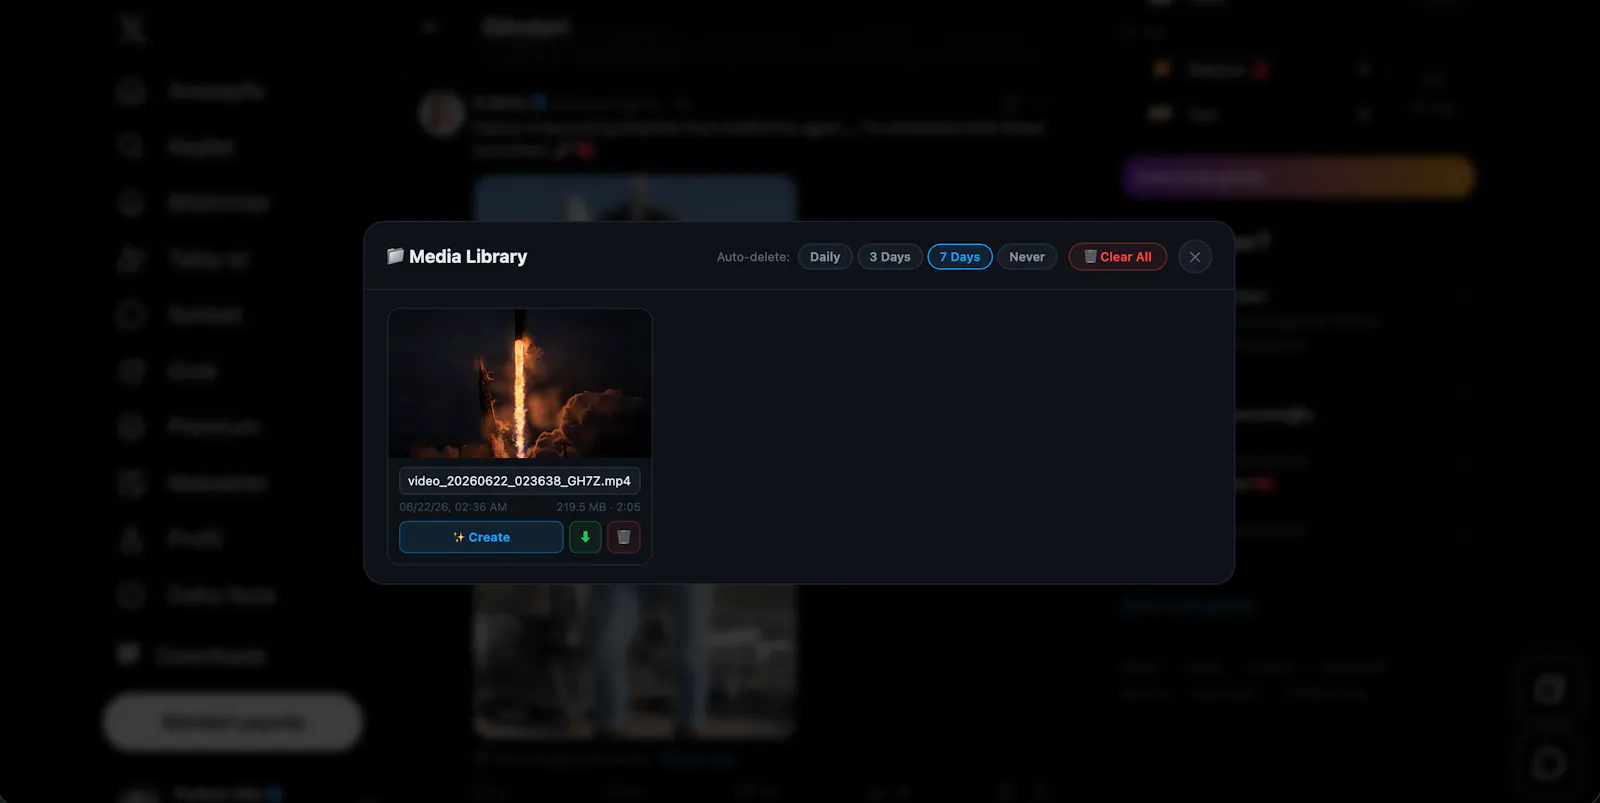Screen dimensions: 1600x803
Task: Delete the video using trash icon
Action: 623,537
